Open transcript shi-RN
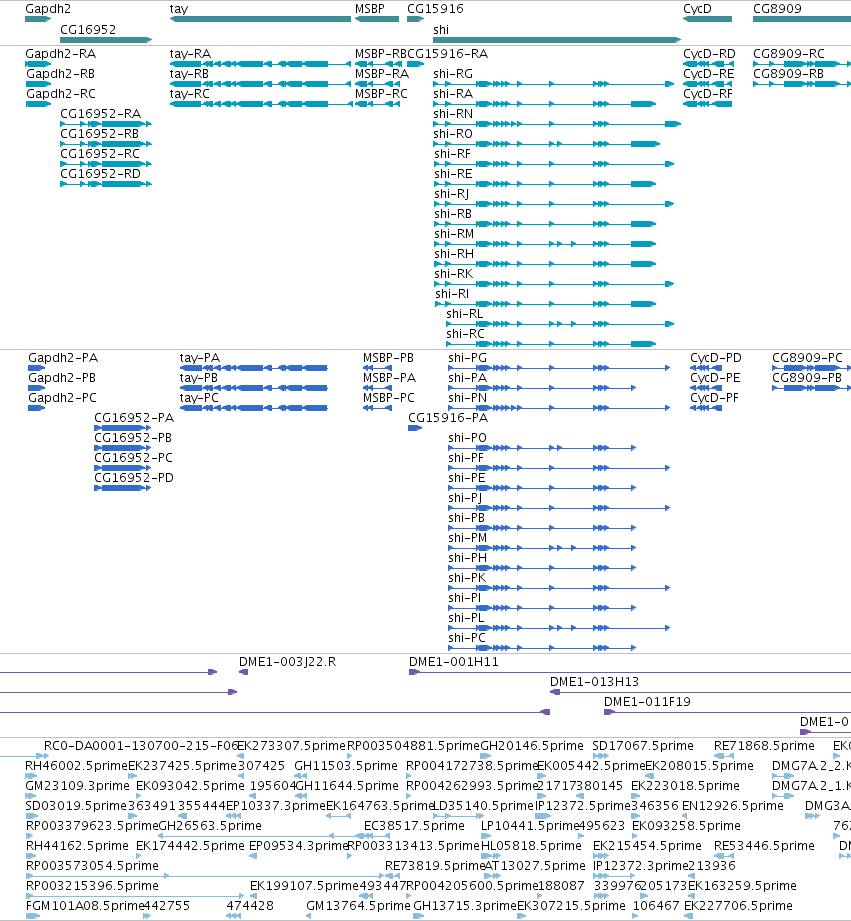The height and width of the screenshot is (921, 851). pyautogui.click(x=453, y=114)
